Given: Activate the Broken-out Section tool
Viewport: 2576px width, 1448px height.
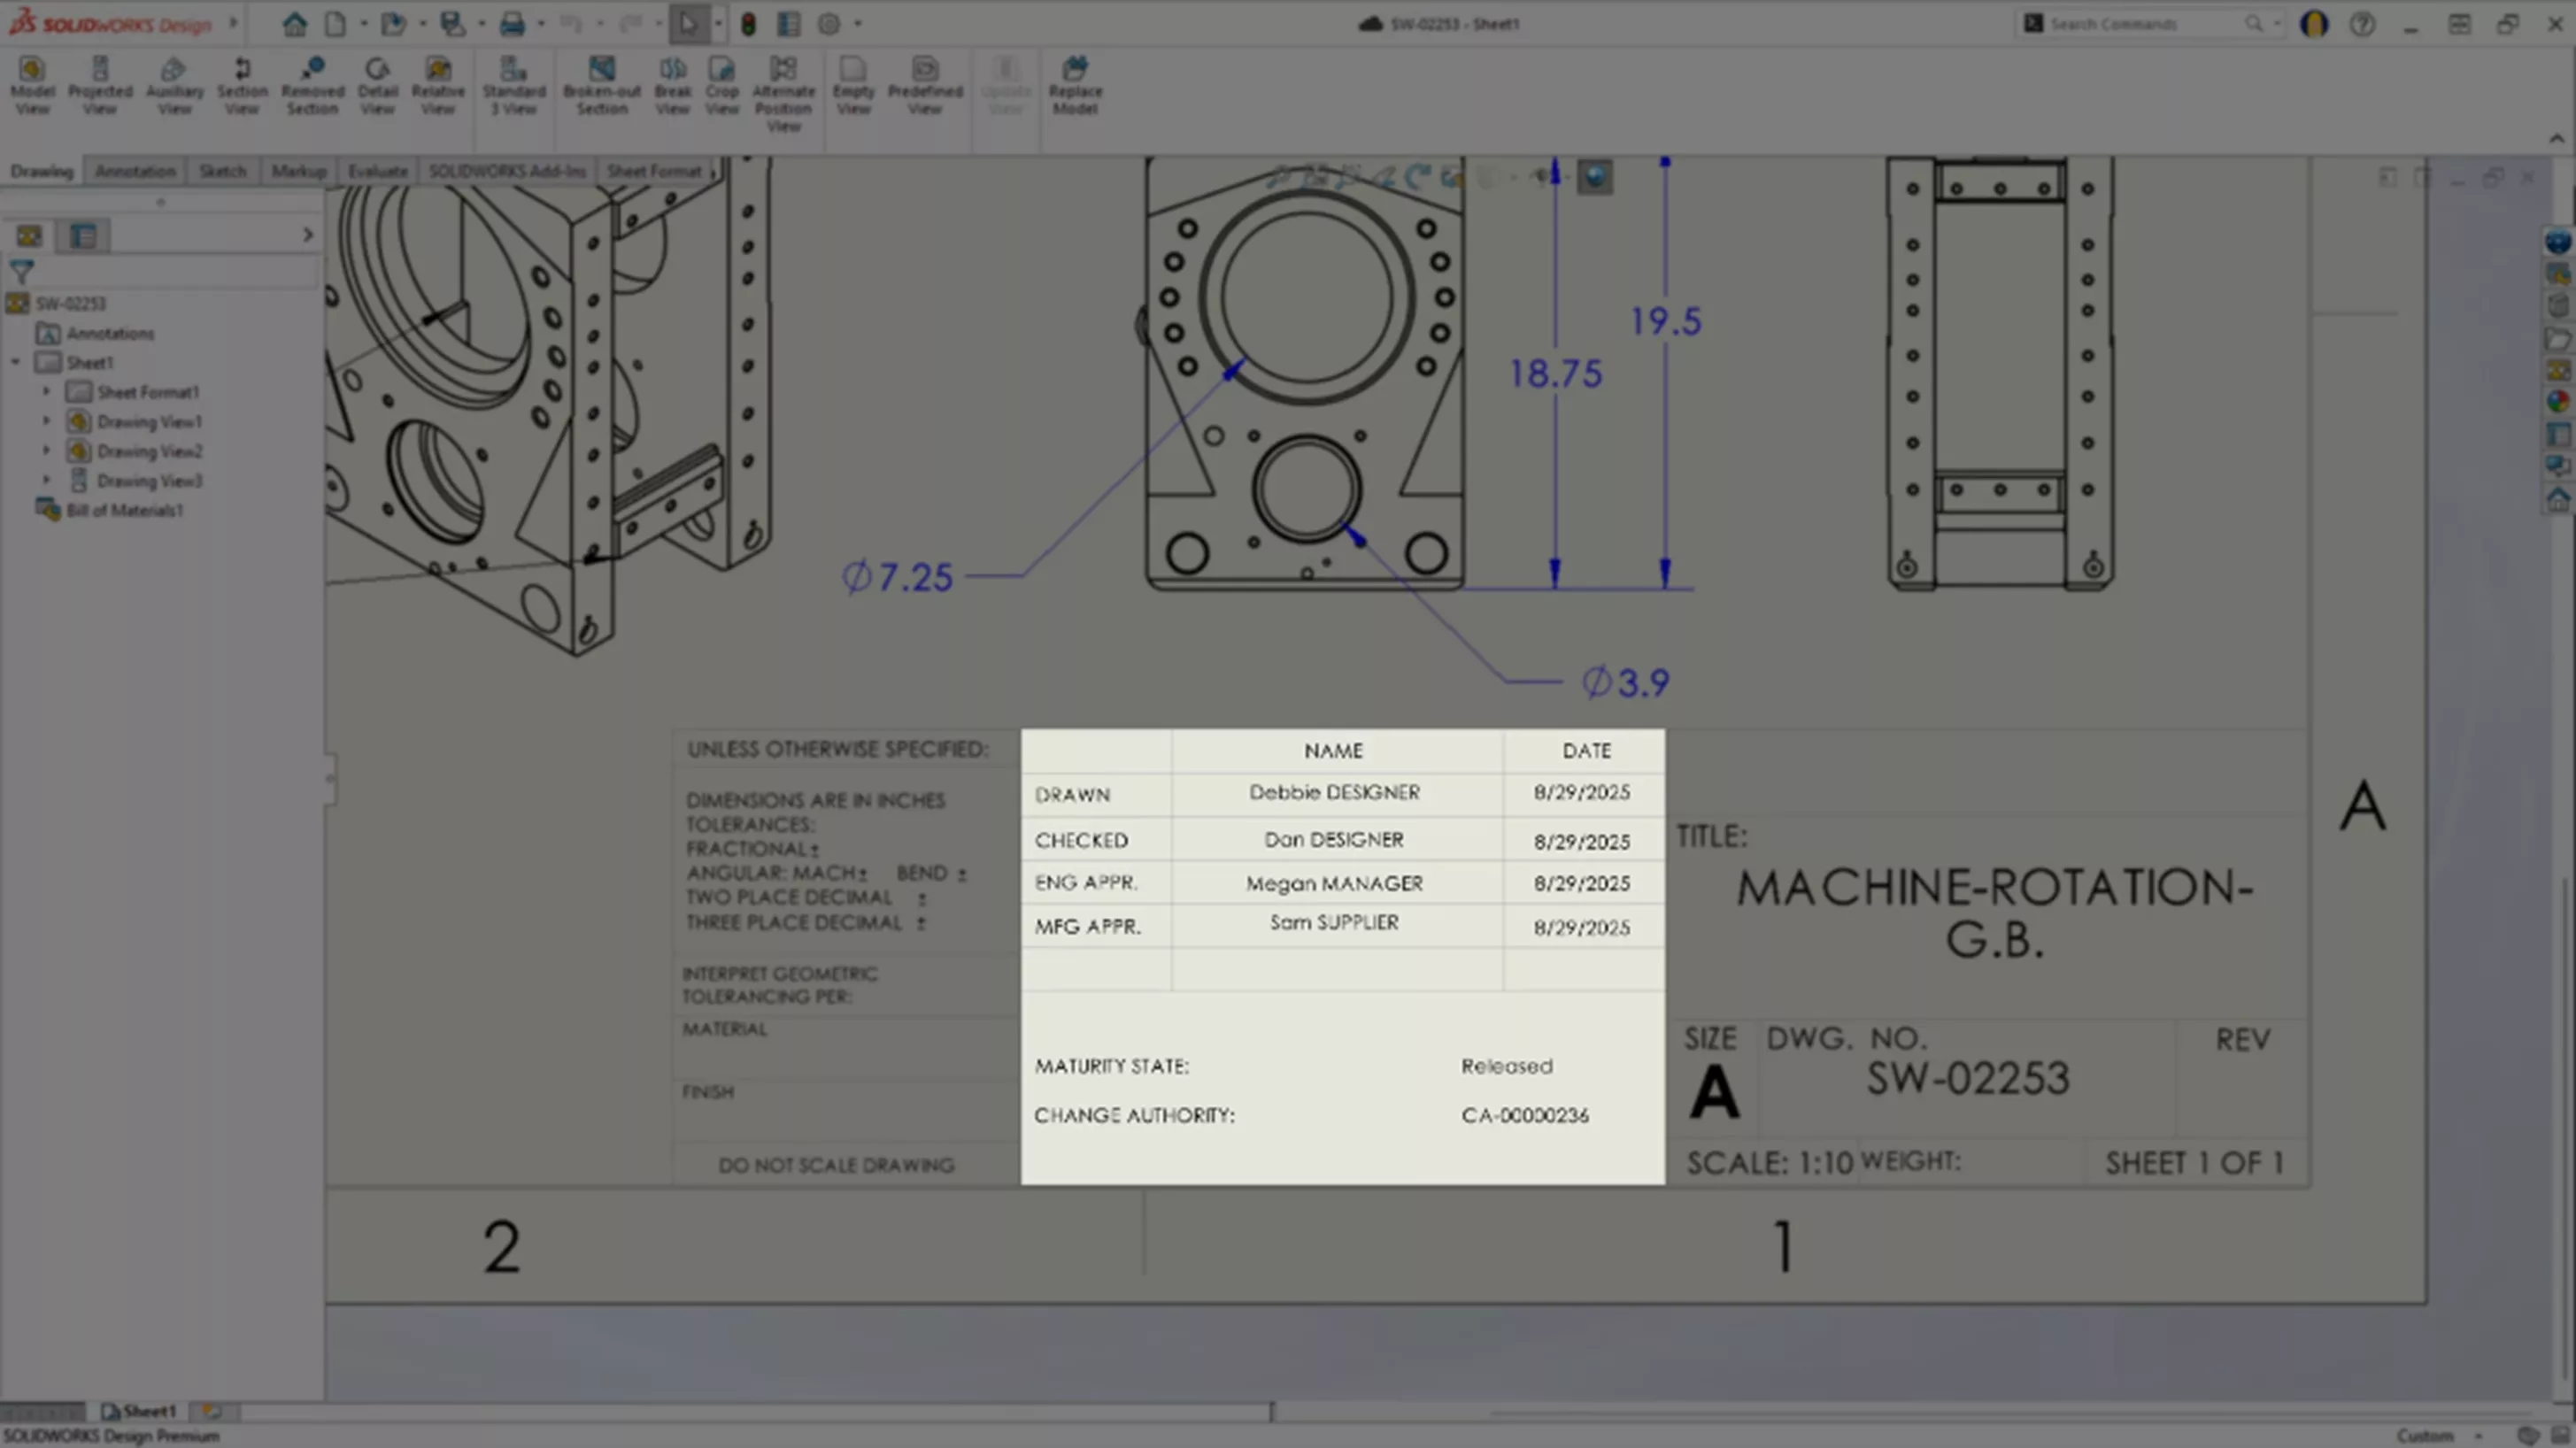Looking at the screenshot, I should [602, 85].
